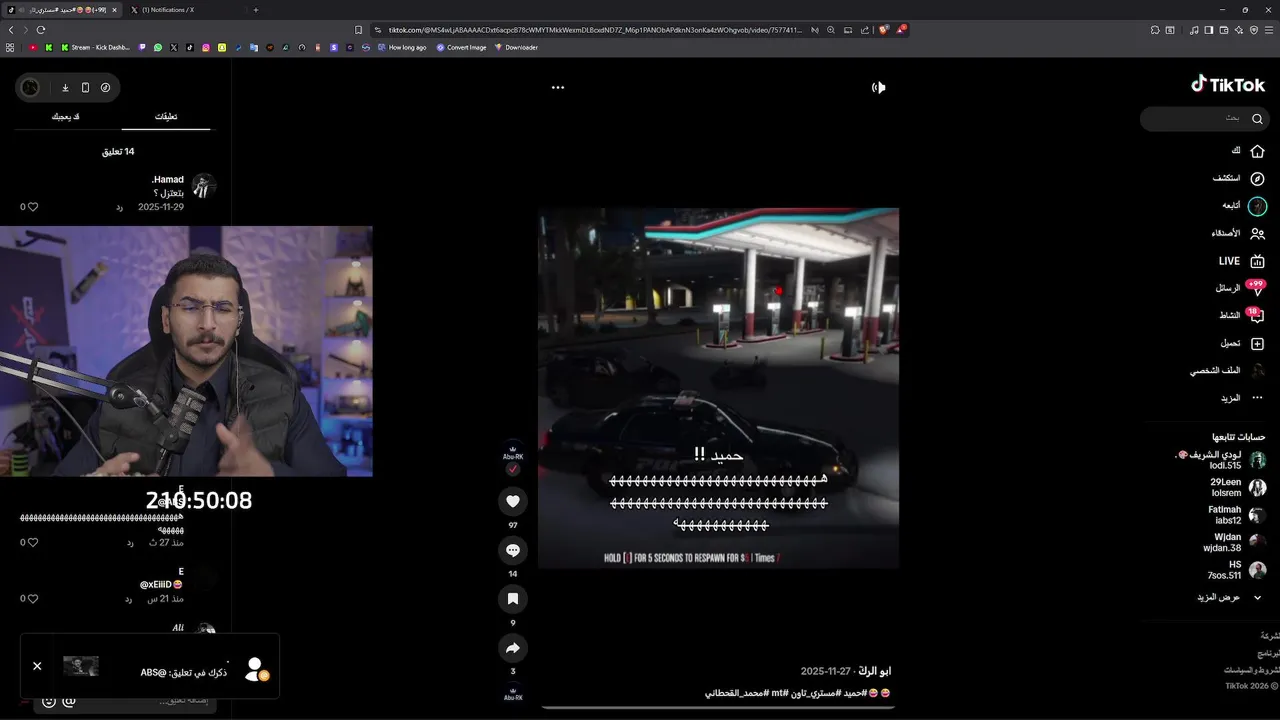The width and height of the screenshot is (1280, 720).
Task: Open LIVE section in sidebar
Action: point(1241,261)
